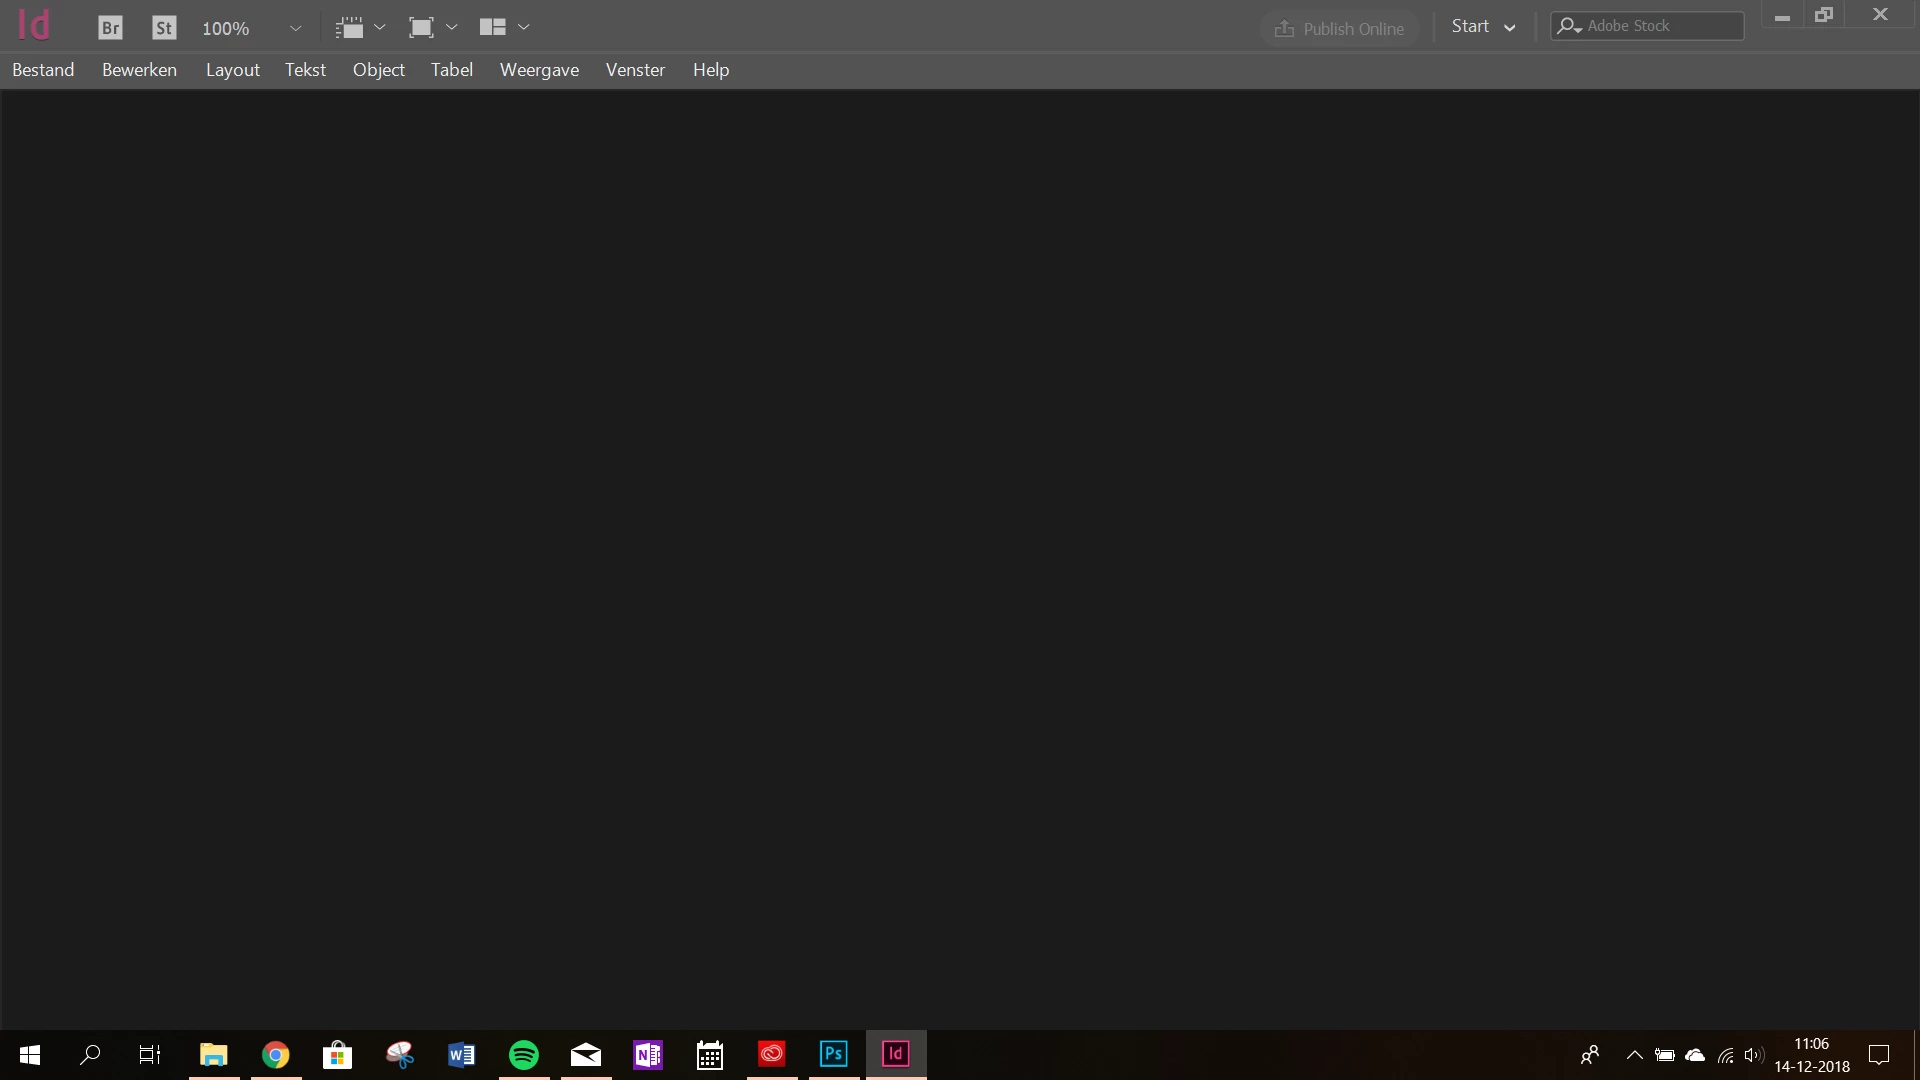
Task: Open the Venster menu
Action: coord(635,70)
